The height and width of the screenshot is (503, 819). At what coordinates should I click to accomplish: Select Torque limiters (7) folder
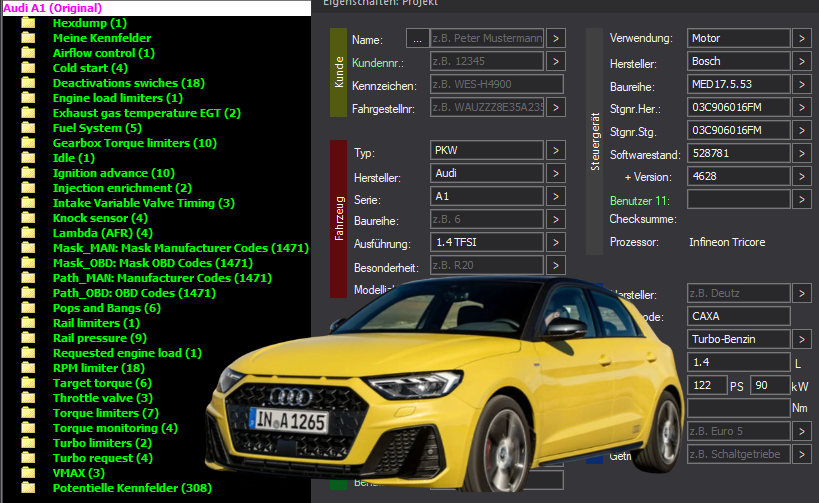coord(106,413)
